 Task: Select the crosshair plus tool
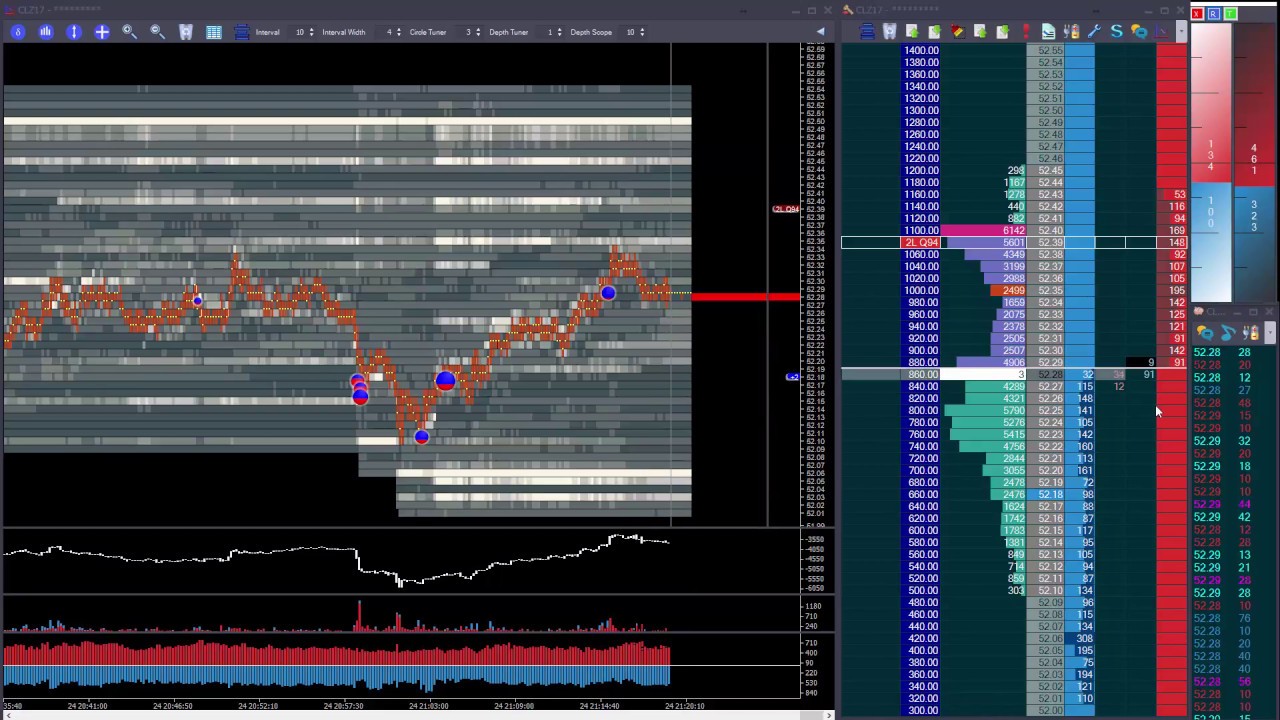[101, 32]
